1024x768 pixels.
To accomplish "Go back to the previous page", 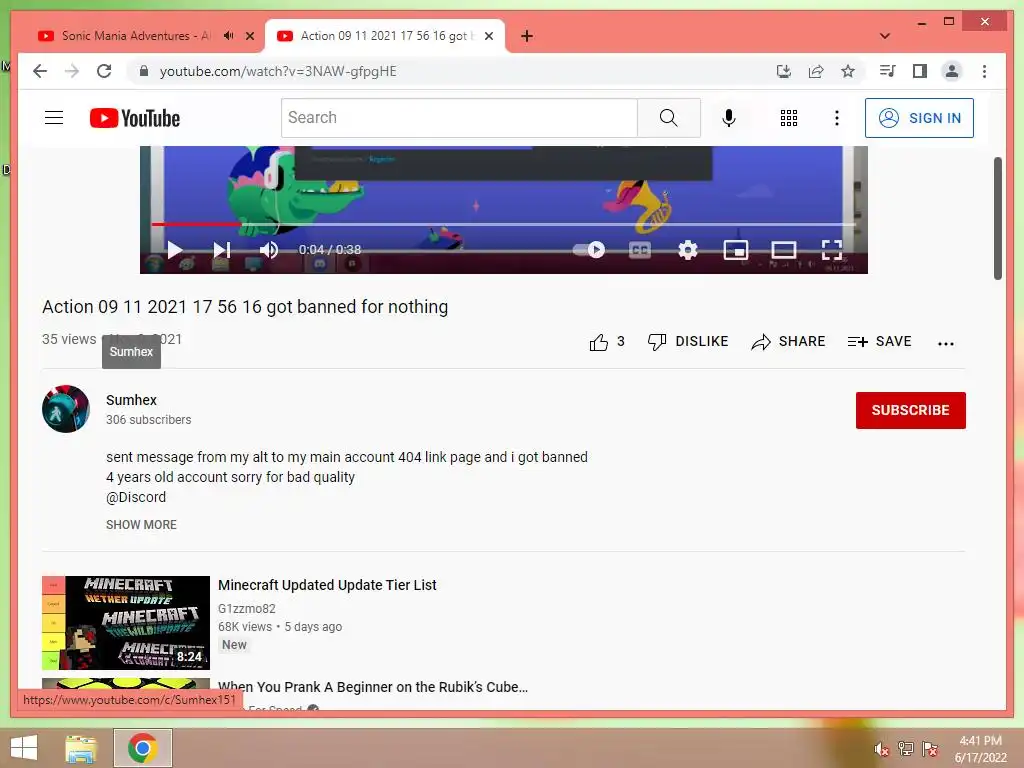I will pos(40,71).
